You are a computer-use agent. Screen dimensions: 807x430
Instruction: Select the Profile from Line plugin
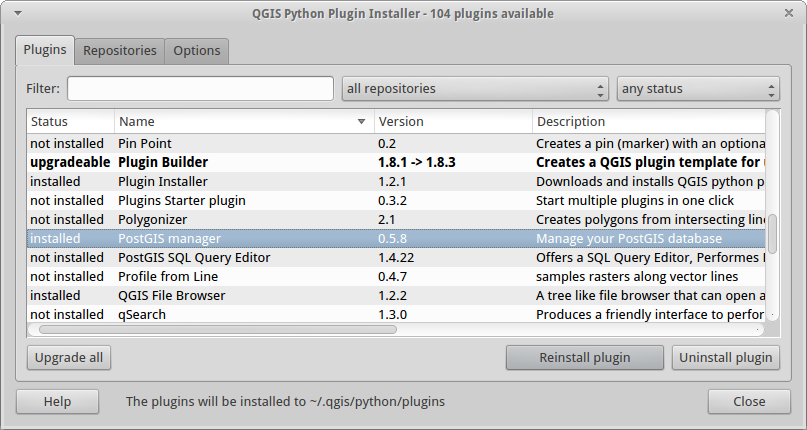396,277
